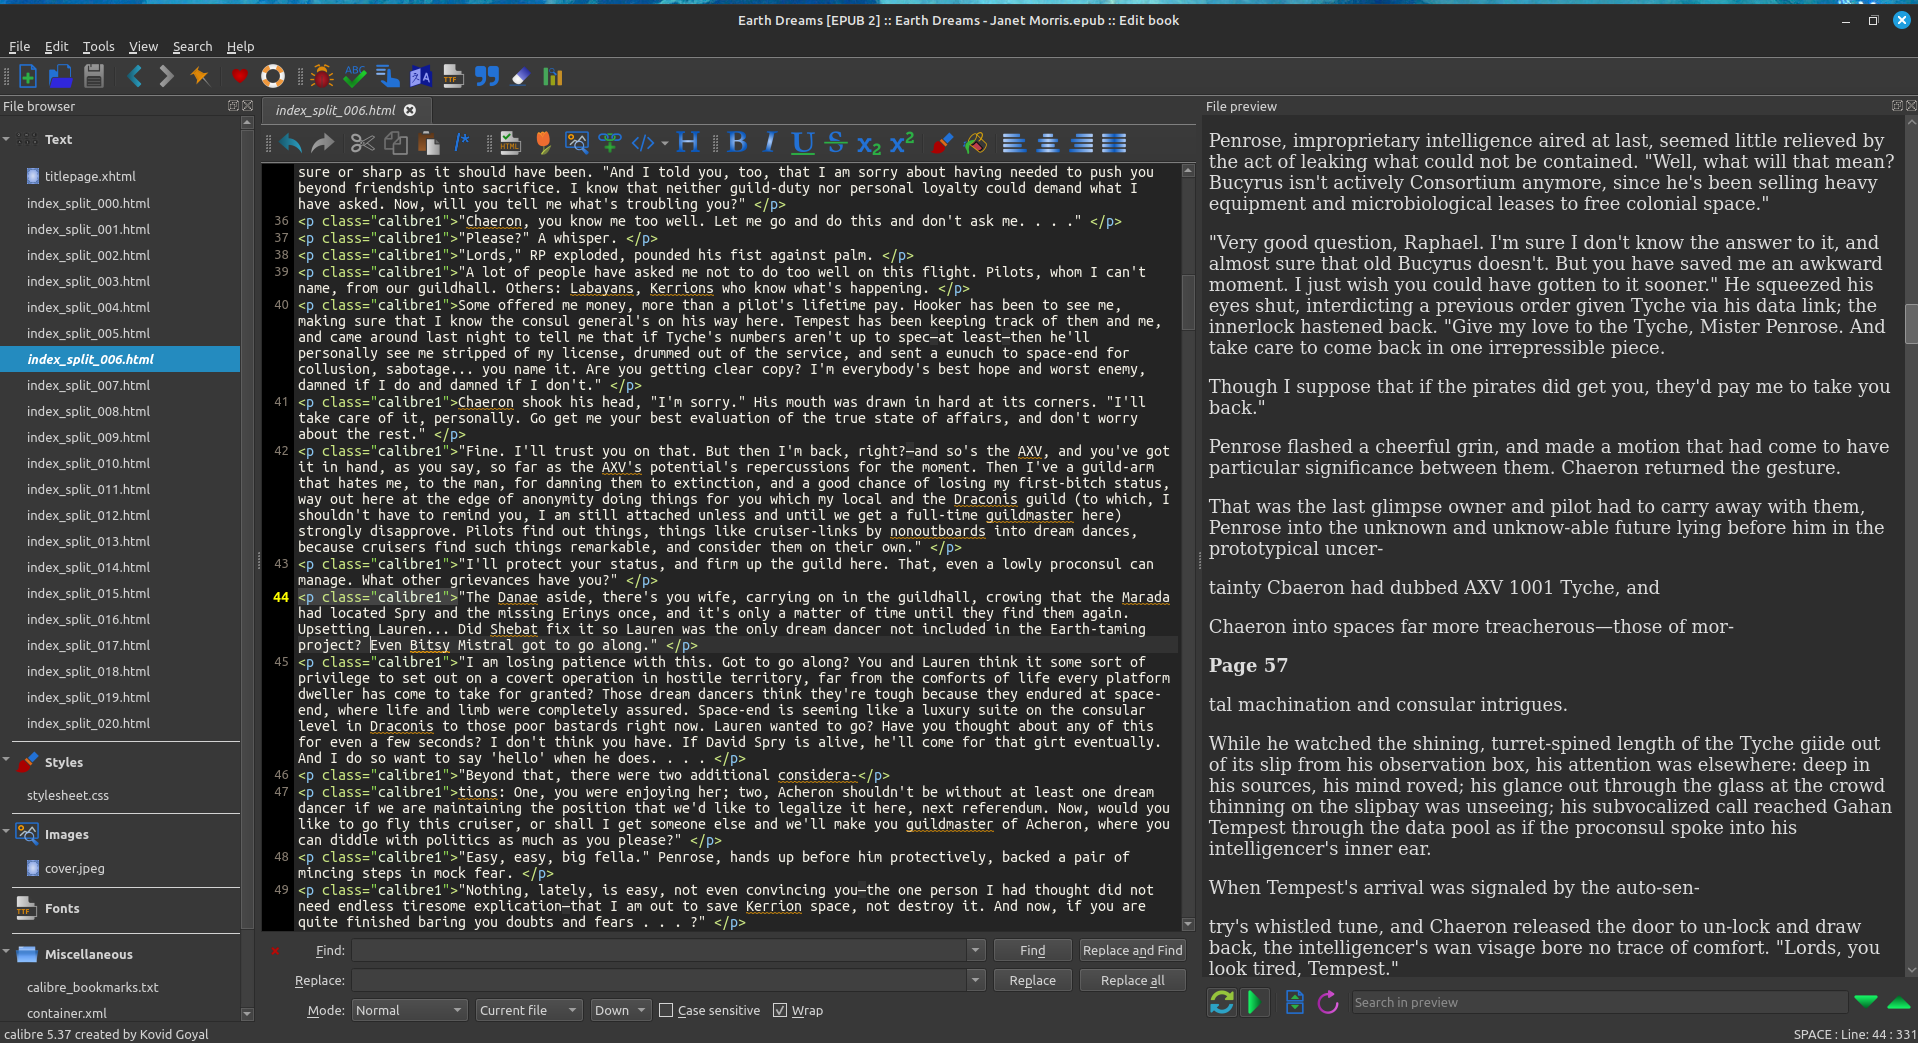Undo the last edit in the editor
Screen dimensions: 1918x1043
pos(290,143)
